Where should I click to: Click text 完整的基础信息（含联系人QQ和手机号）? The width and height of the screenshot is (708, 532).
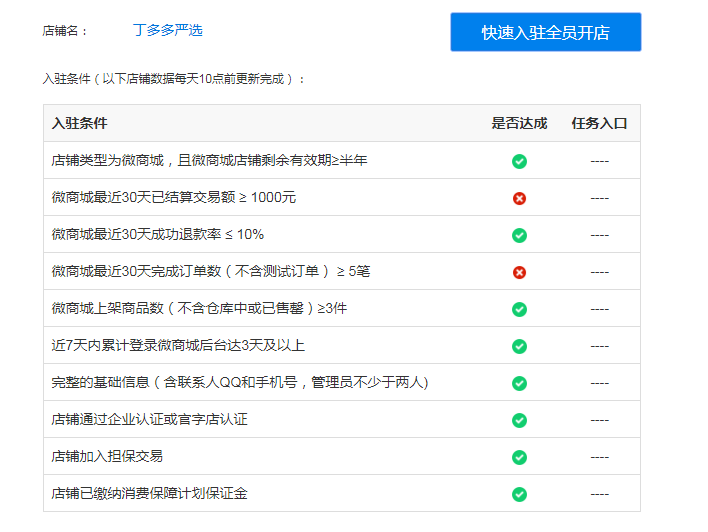coord(239,383)
